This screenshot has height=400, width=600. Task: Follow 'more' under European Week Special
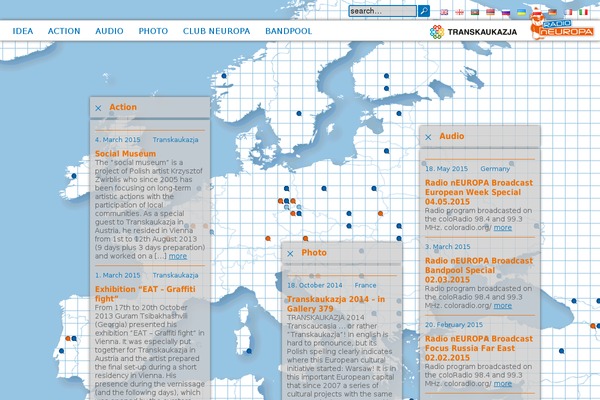coord(503,228)
